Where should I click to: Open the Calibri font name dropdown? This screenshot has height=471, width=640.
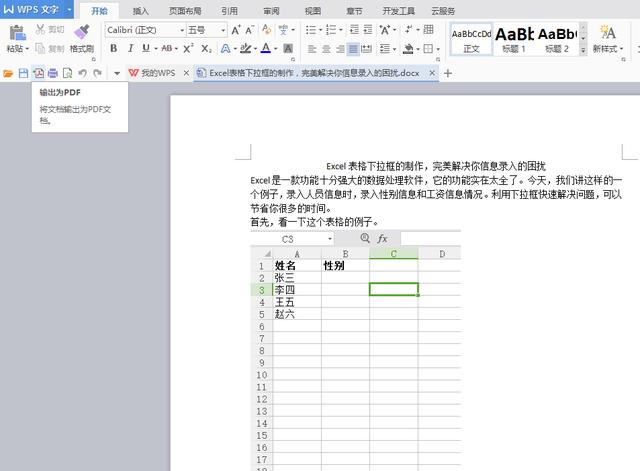tap(182, 30)
